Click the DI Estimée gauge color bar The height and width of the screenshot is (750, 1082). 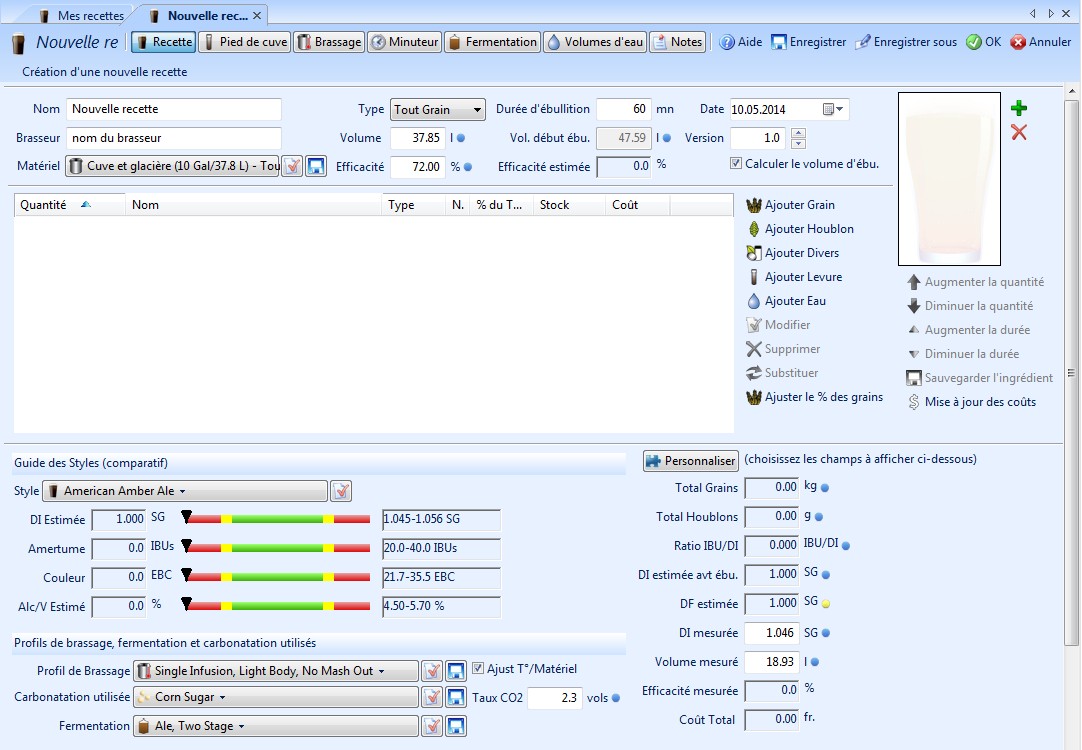(x=278, y=519)
